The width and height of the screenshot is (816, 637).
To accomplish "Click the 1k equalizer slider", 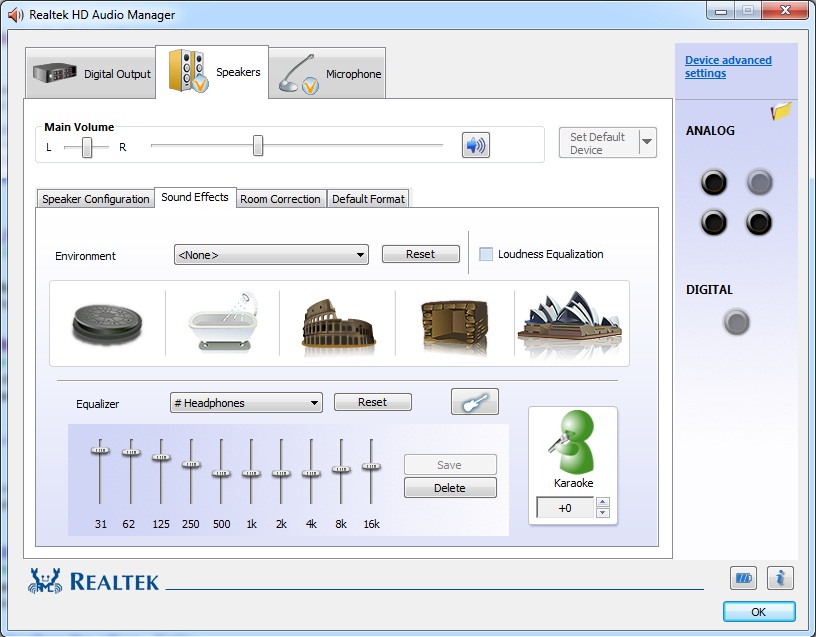I will point(251,474).
